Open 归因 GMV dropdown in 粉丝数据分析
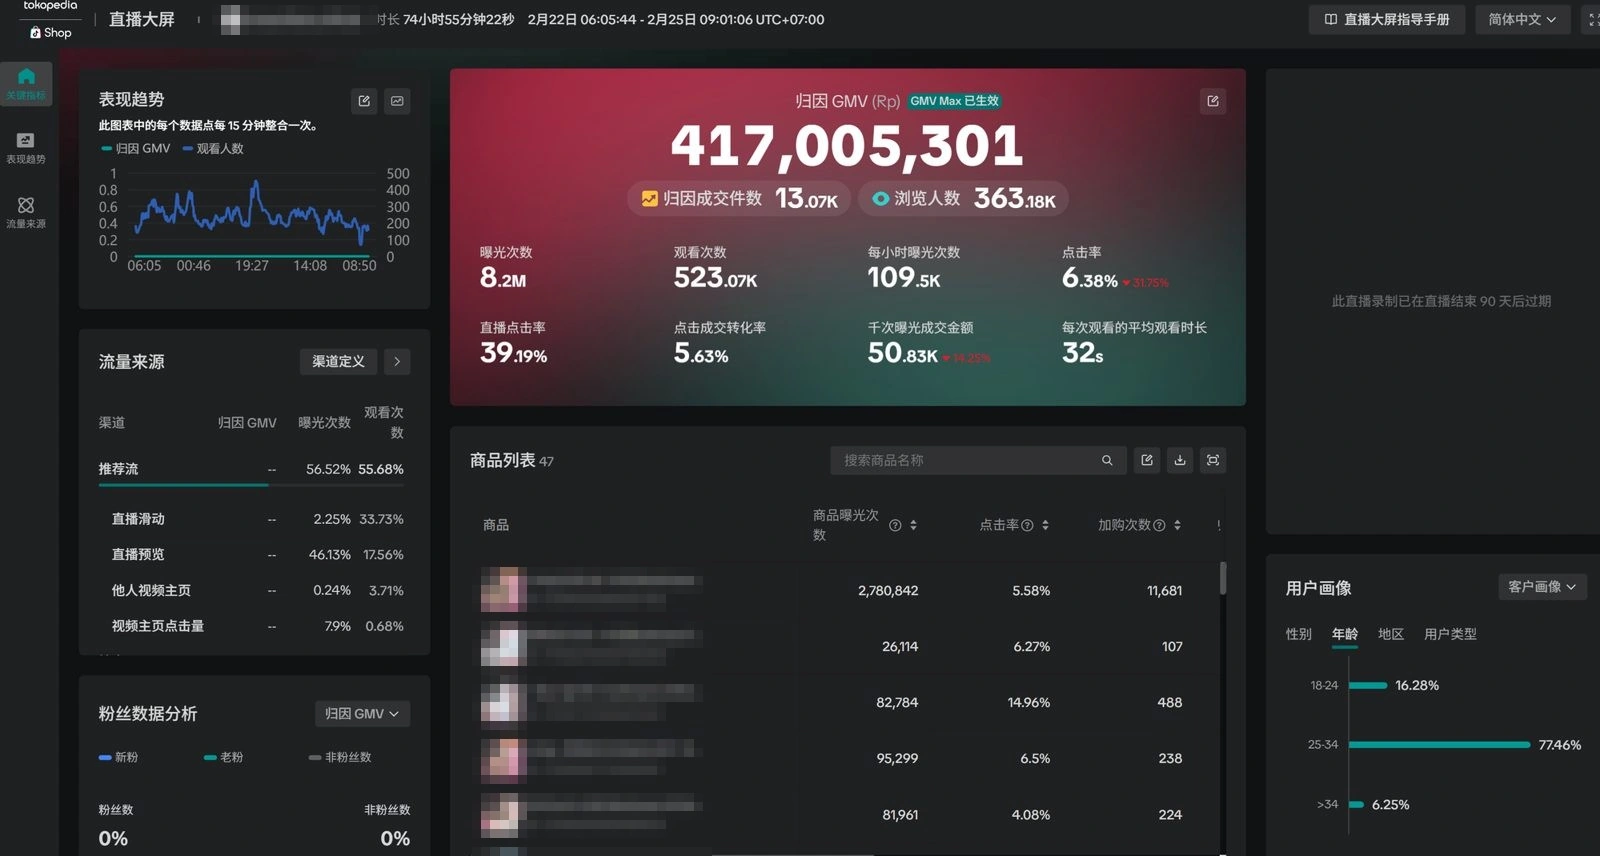1600x856 pixels. tap(362, 714)
